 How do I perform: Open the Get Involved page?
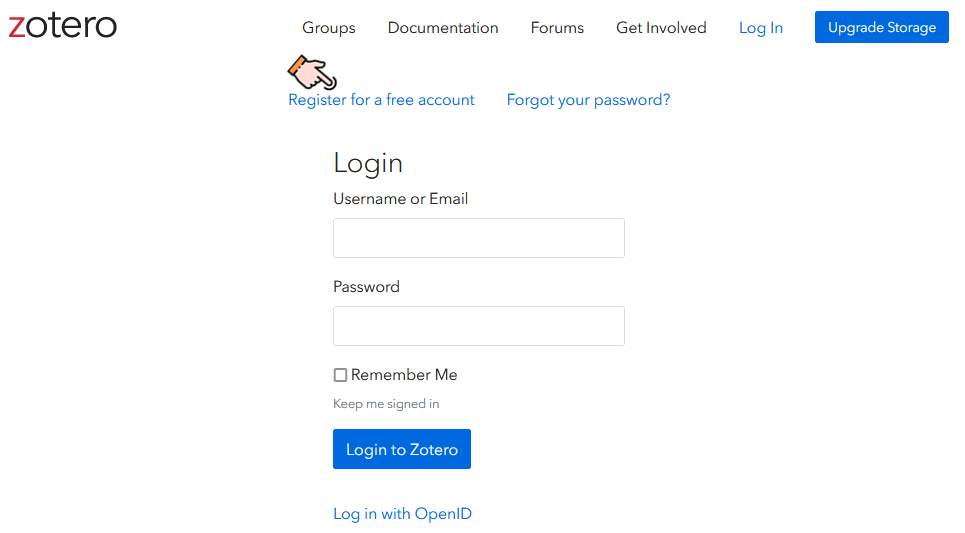click(x=661, y=28)
